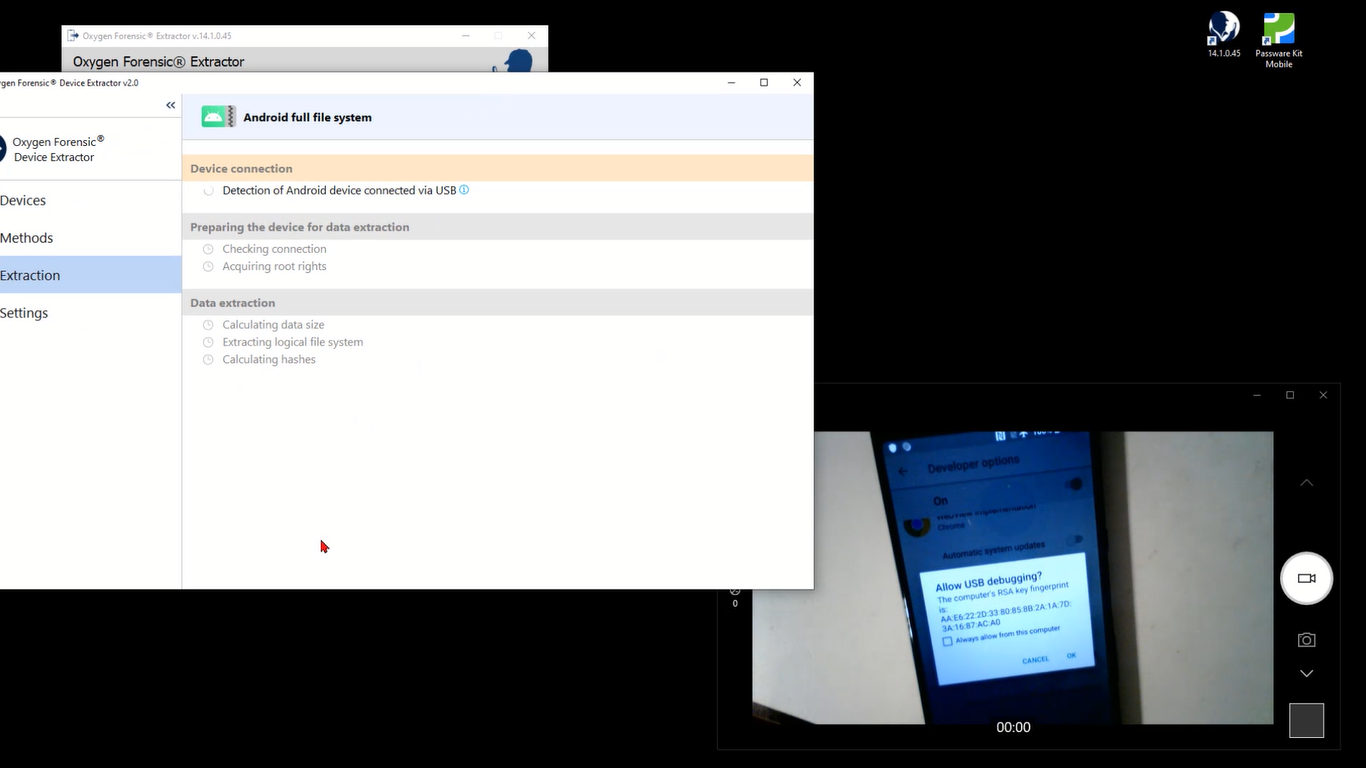Click the Device connection section header
The height and width of the screenshot is (768, 1366).
pyautogui.click(x=498, y=168)
